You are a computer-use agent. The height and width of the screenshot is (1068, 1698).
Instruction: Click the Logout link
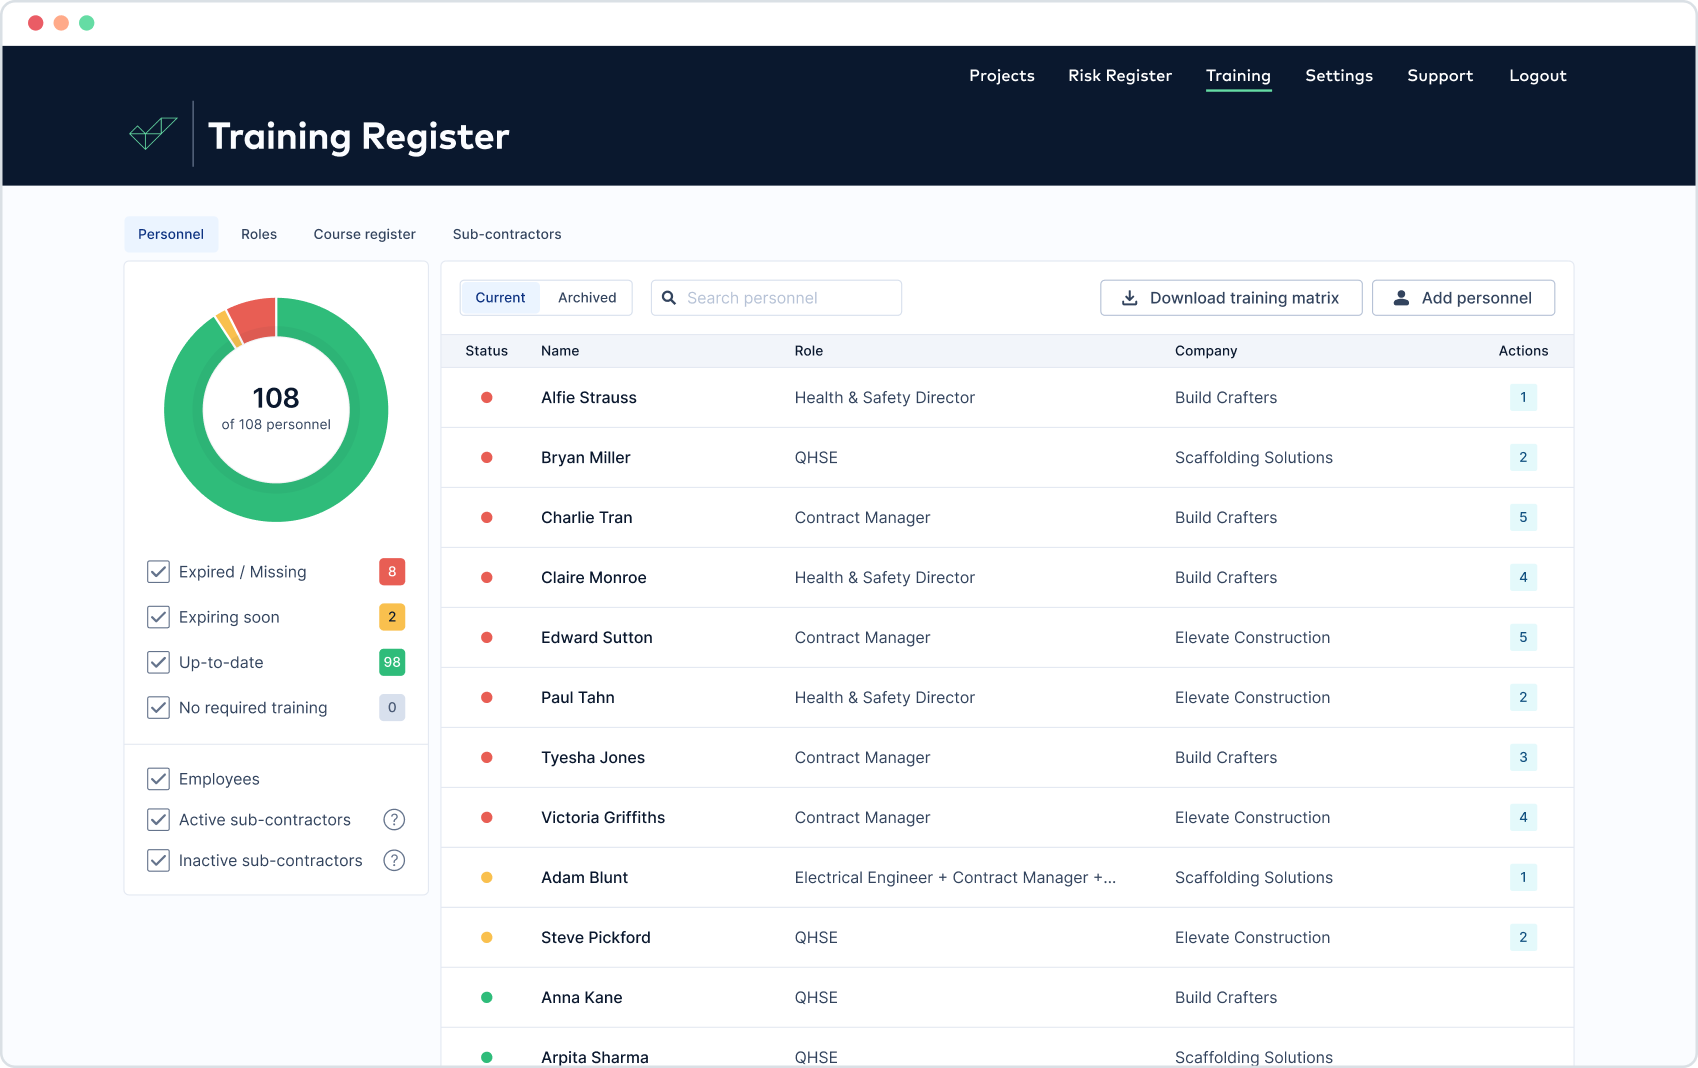click(1537, 75)
